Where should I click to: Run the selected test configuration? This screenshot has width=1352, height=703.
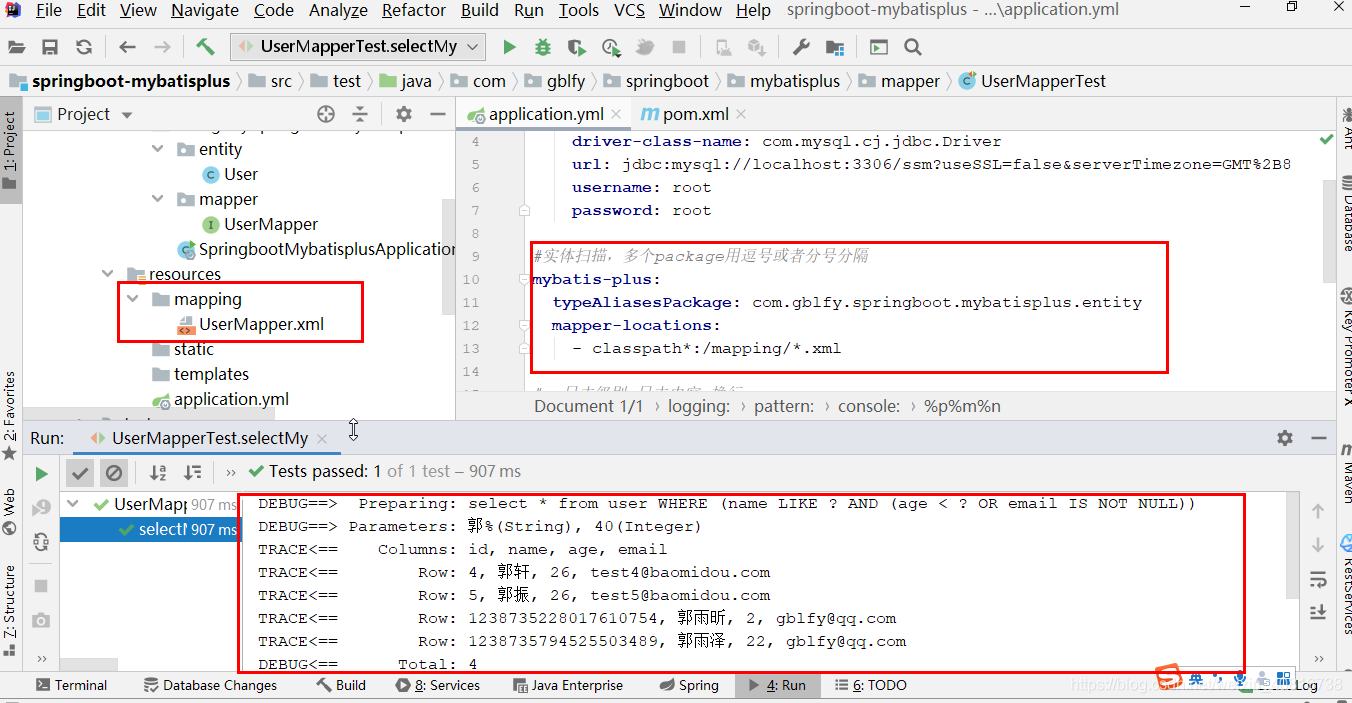509,46
